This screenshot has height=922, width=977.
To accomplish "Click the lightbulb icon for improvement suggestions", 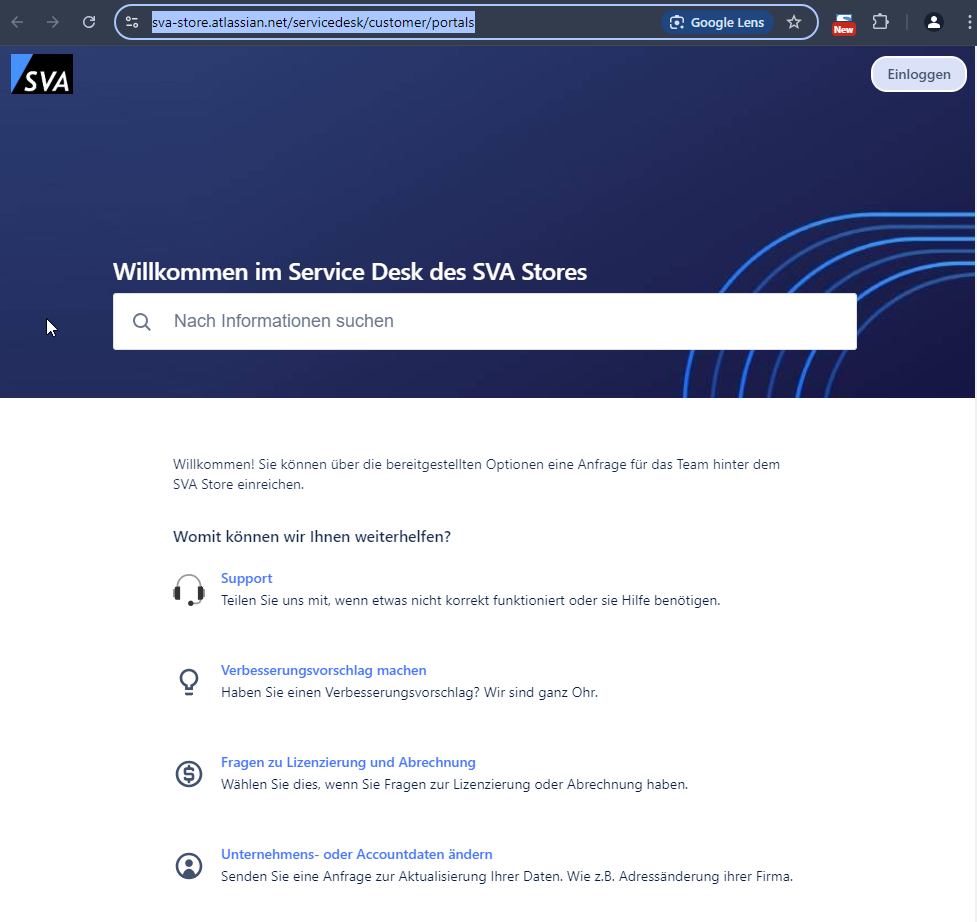I will pyautogui.click(x=188, y=682).
